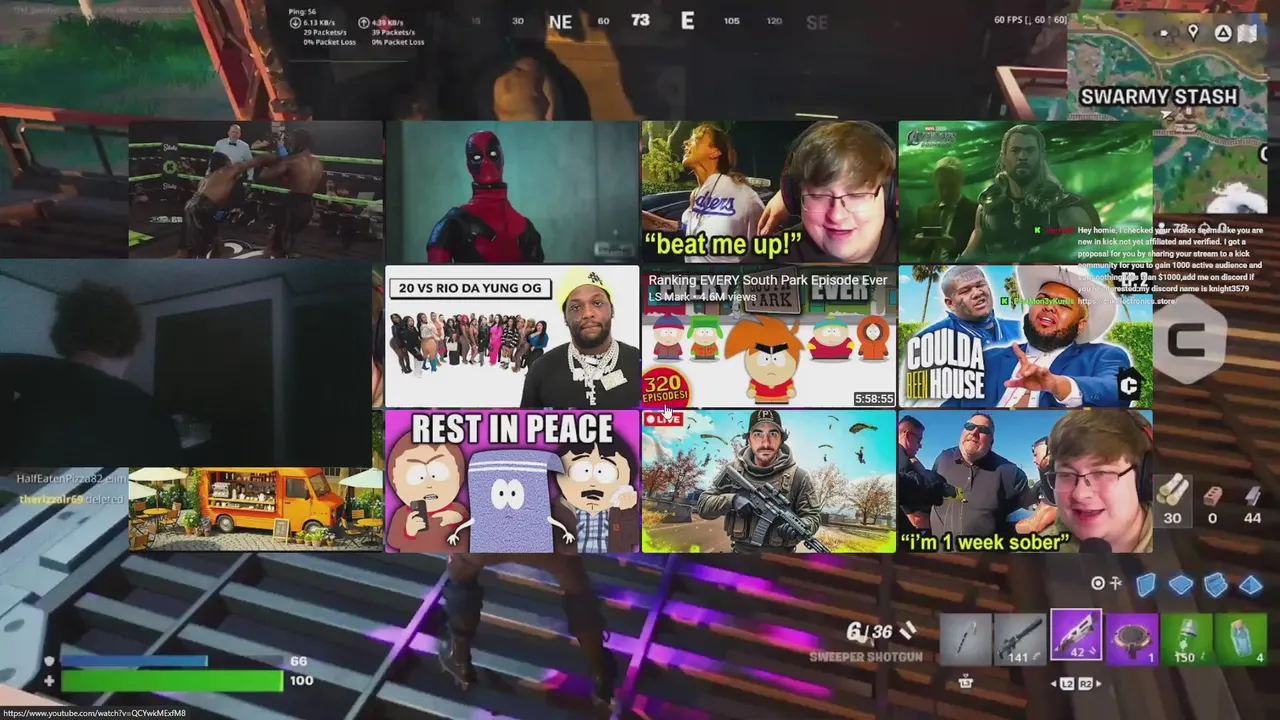
Task: Click the youtube.com URL in status bar
Action: (x=94, y=713)
